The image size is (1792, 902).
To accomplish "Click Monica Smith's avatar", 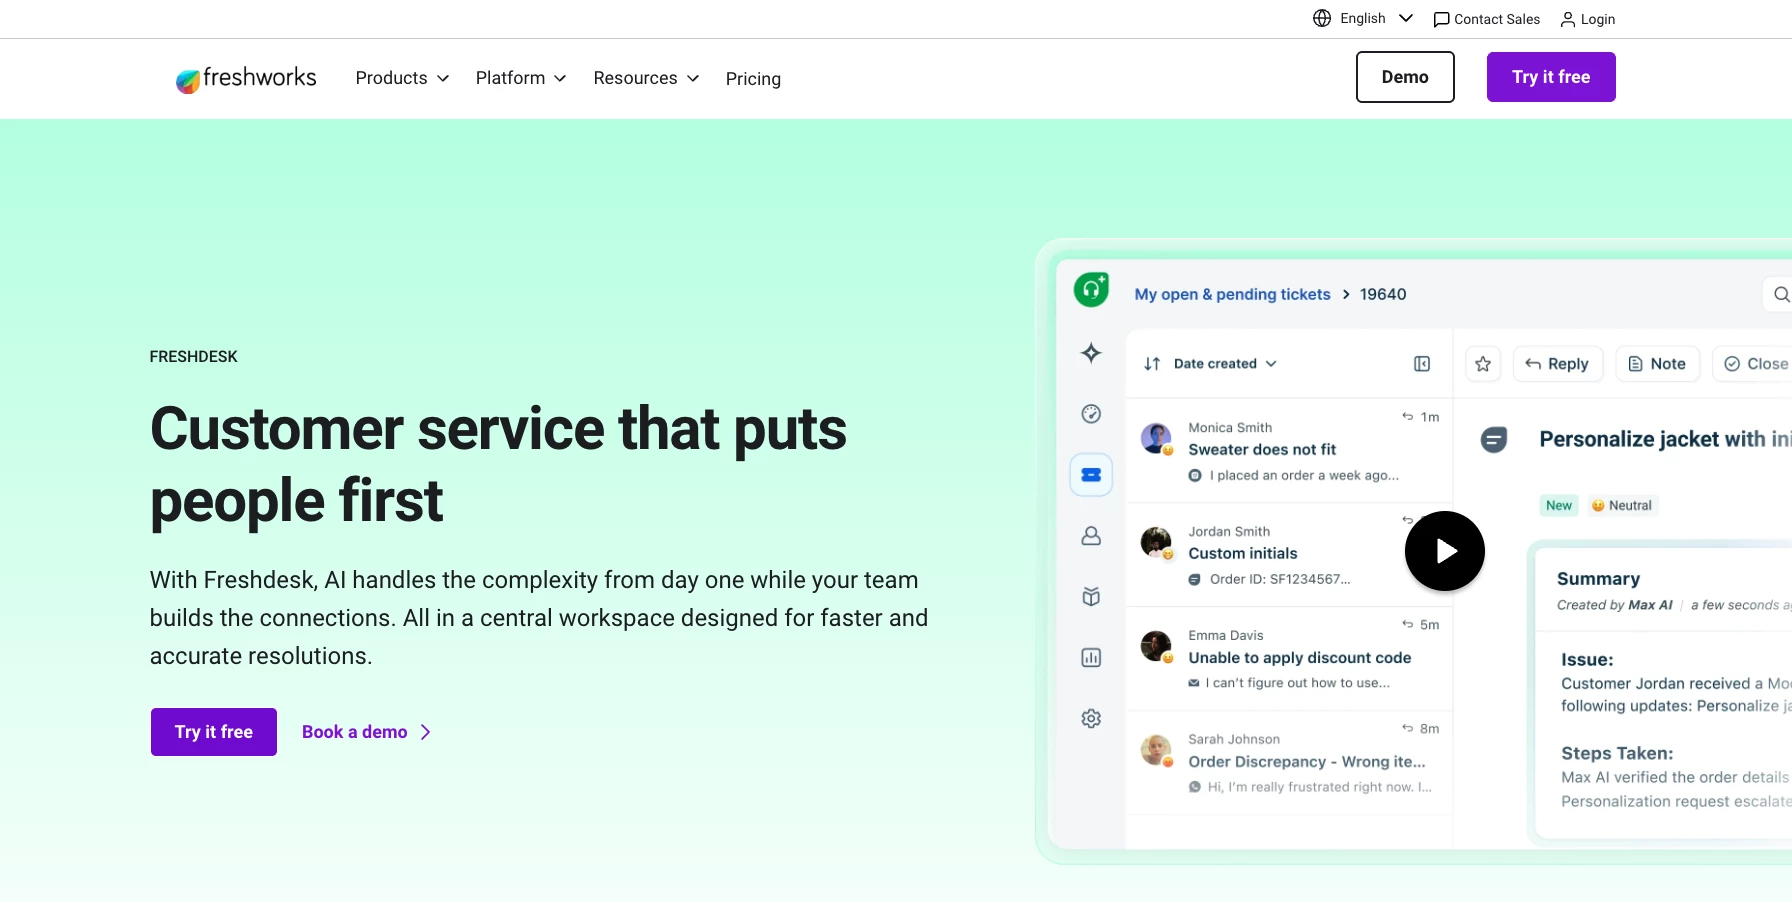I will pos(1156,438).
